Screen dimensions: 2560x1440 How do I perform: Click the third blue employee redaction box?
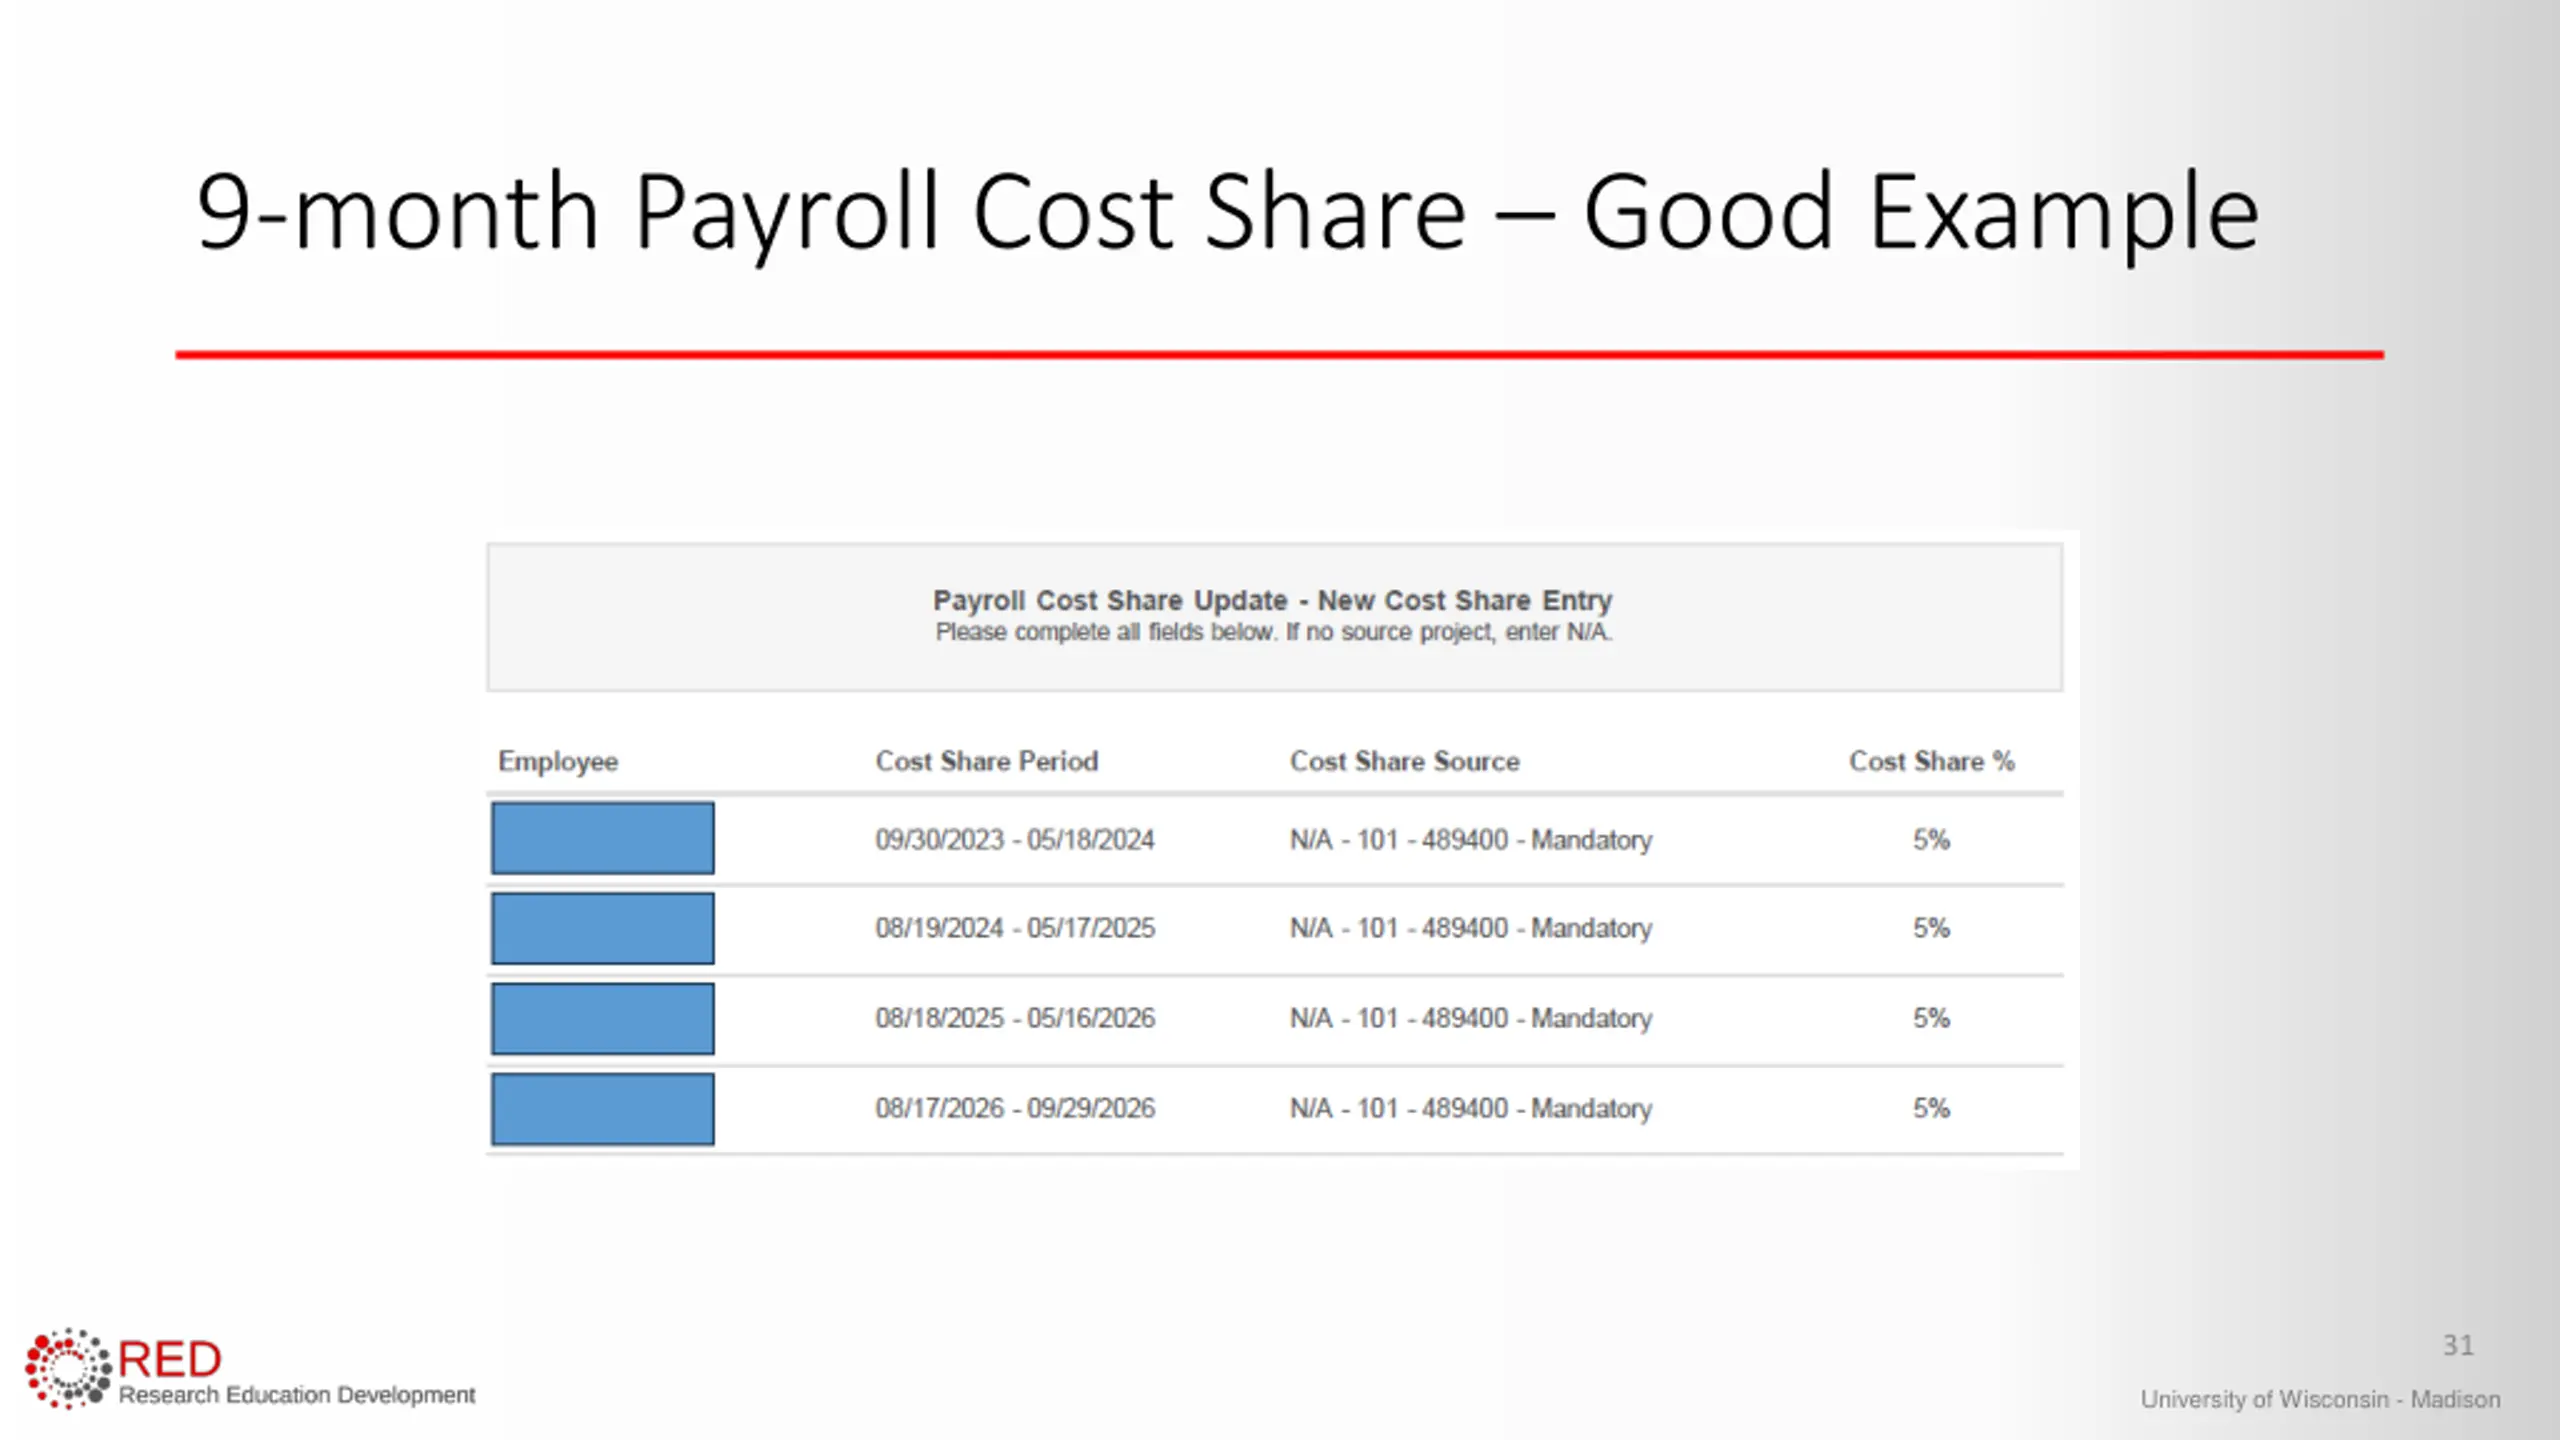[602, 1018]
